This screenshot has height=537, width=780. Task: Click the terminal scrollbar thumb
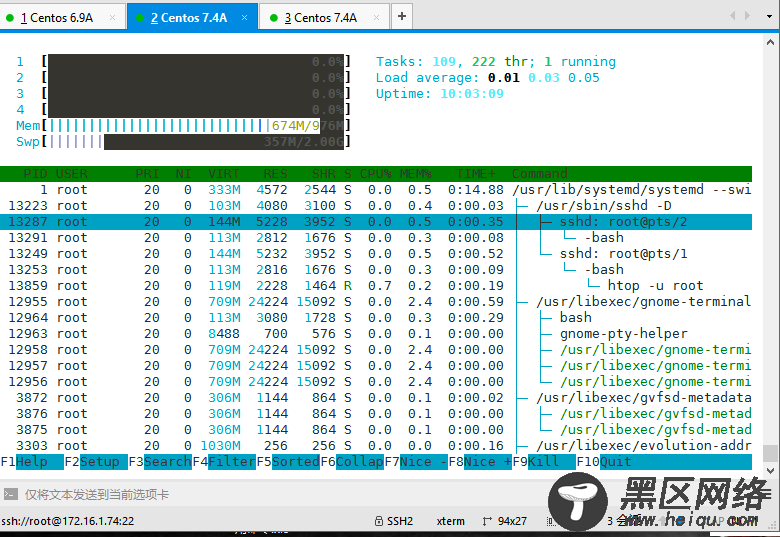[x=771, y=453]
